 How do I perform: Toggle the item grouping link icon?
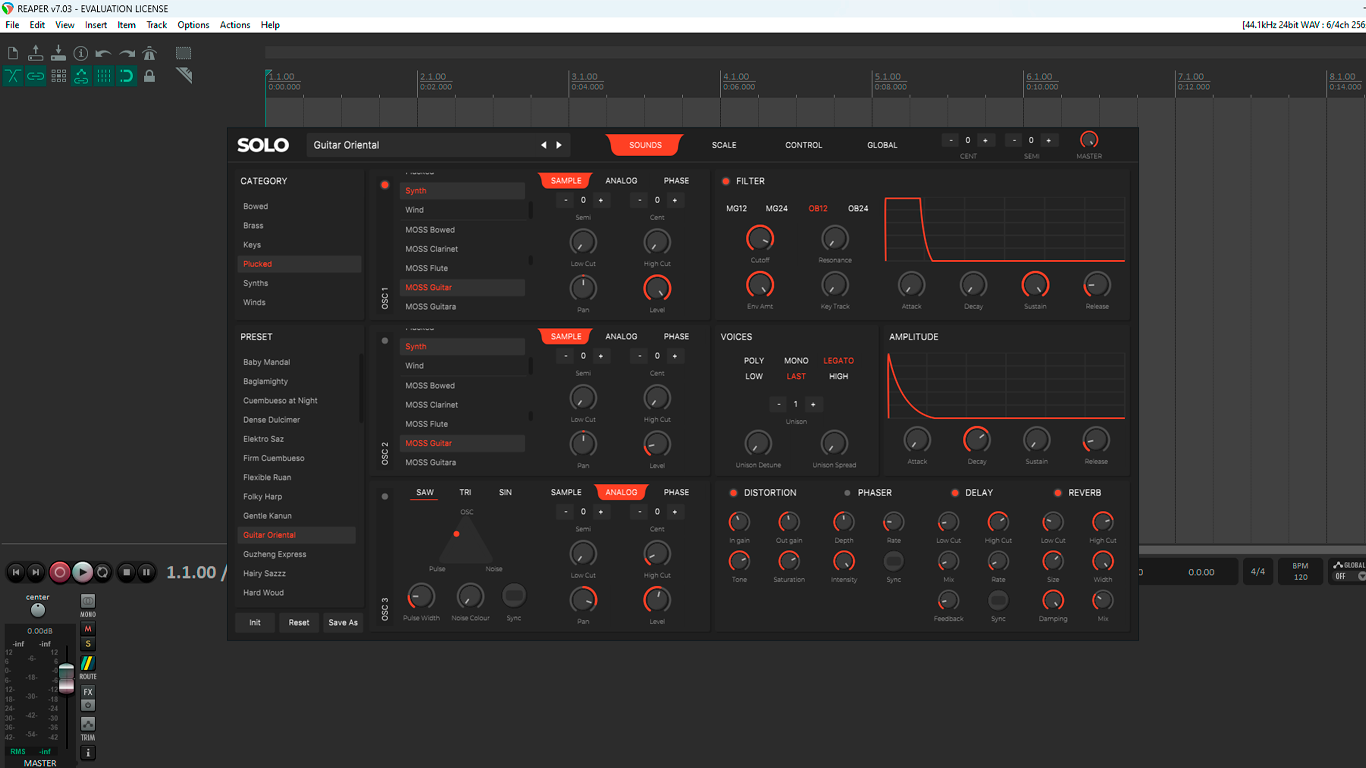(x=36, y=76)
